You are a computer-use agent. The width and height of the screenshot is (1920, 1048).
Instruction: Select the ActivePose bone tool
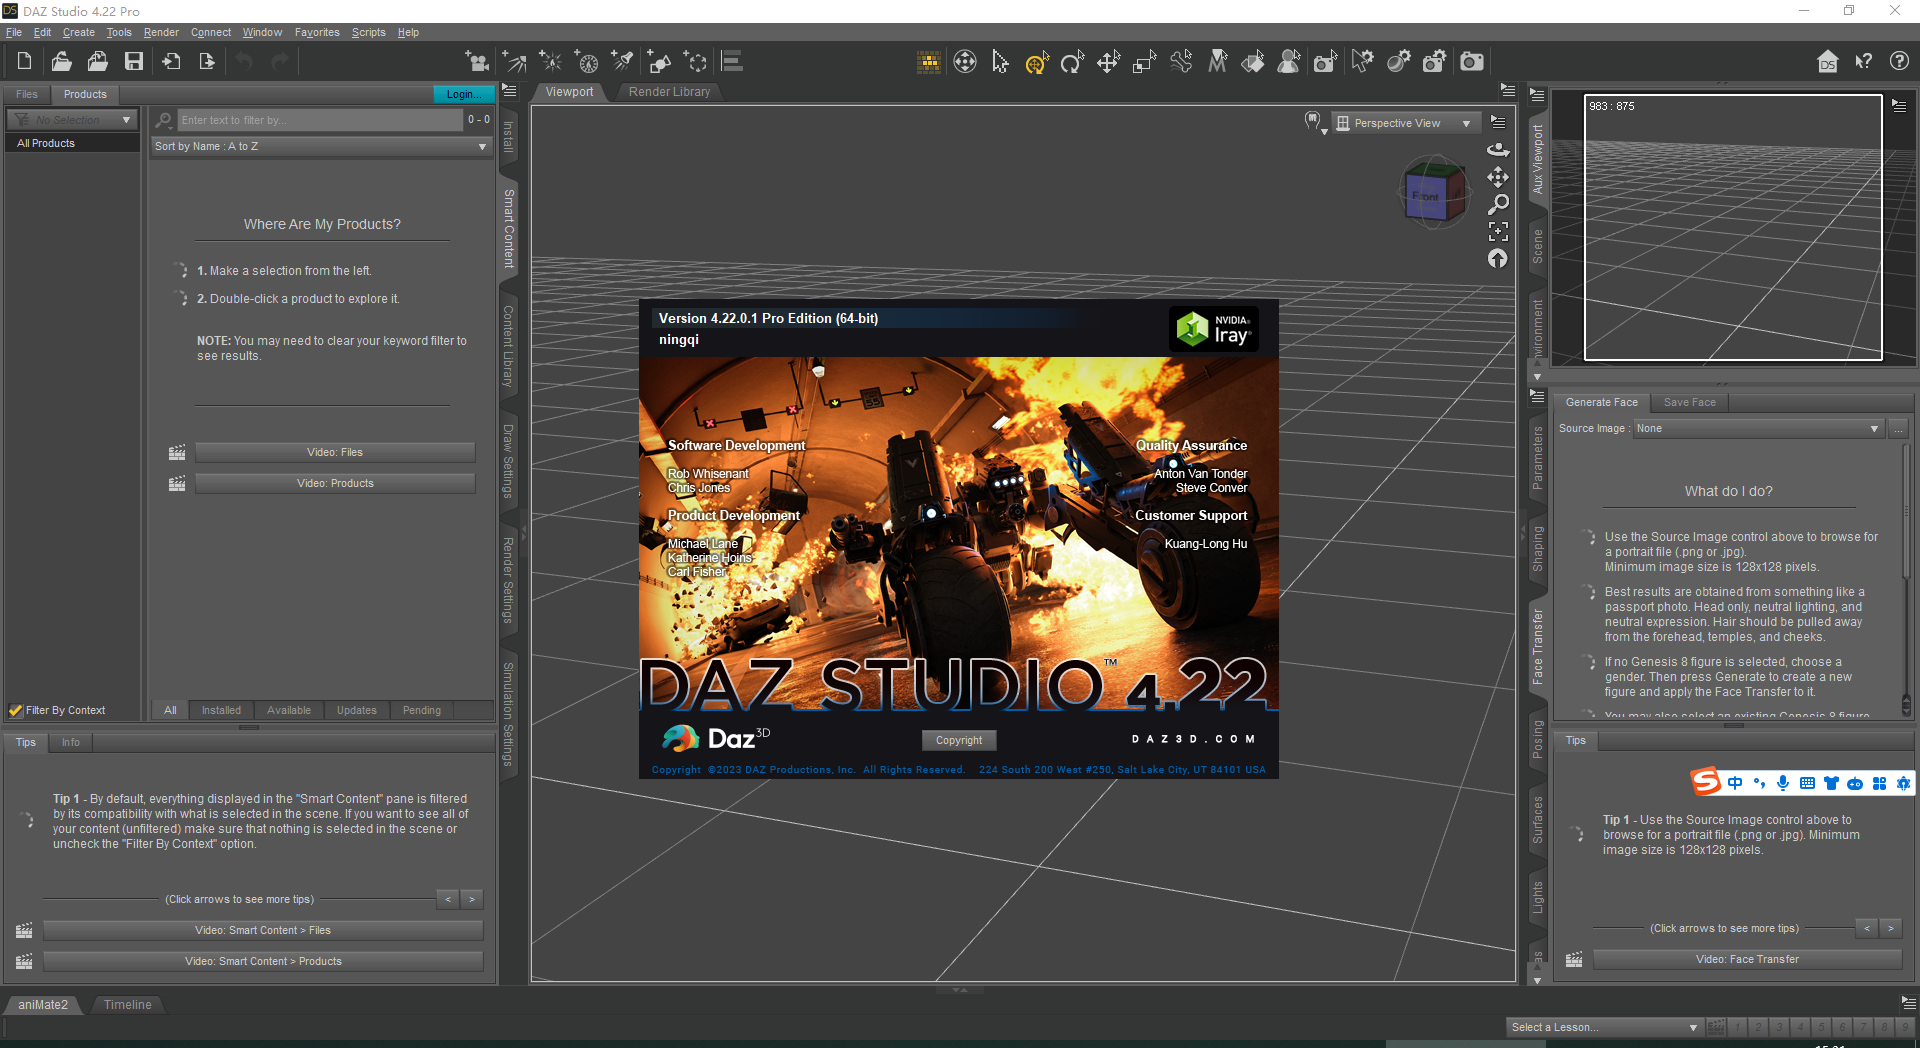1181,62
